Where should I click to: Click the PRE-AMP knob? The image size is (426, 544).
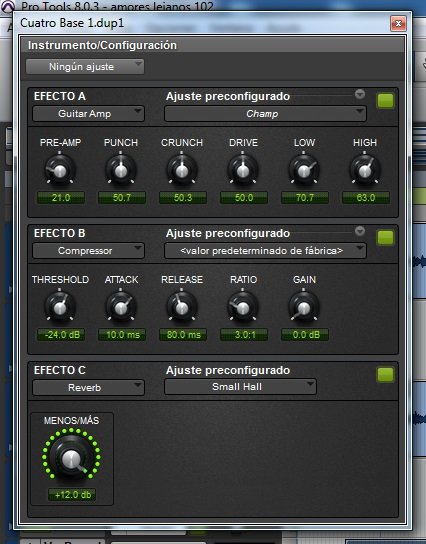[60, 170]
